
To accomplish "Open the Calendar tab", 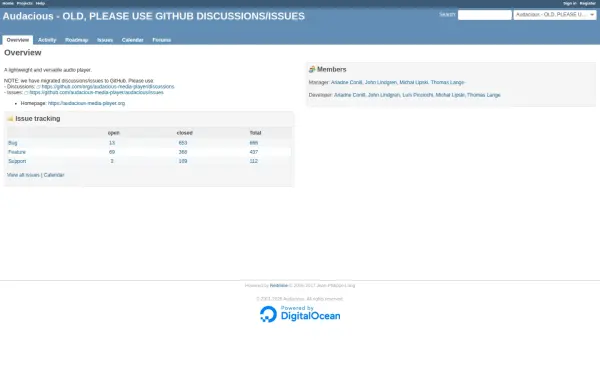I will [132, 40].
